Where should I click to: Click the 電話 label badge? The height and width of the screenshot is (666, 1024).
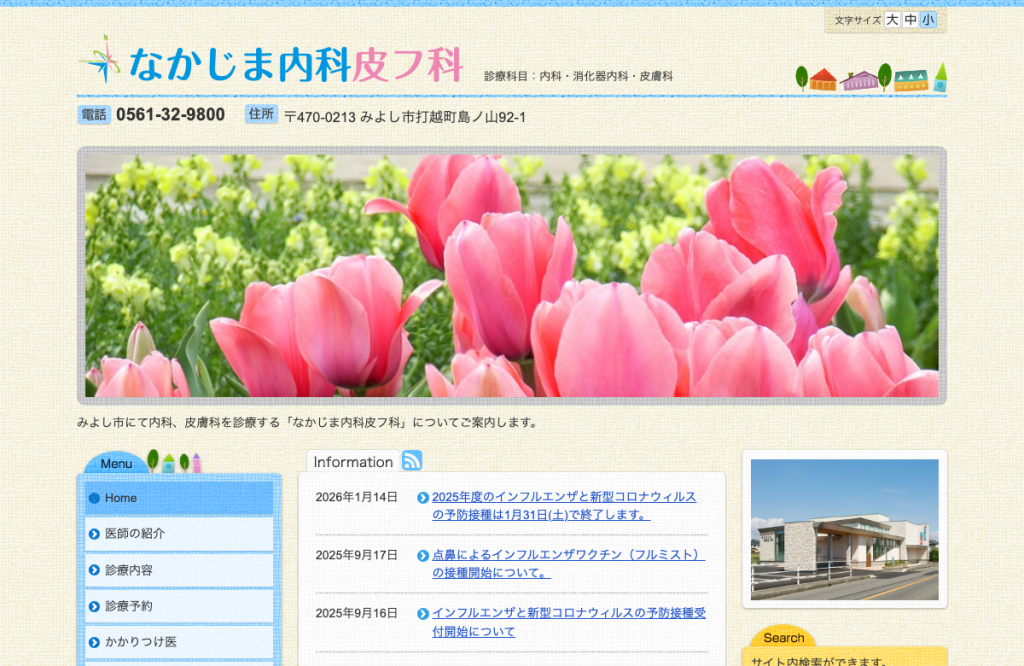tap(94, 115)
